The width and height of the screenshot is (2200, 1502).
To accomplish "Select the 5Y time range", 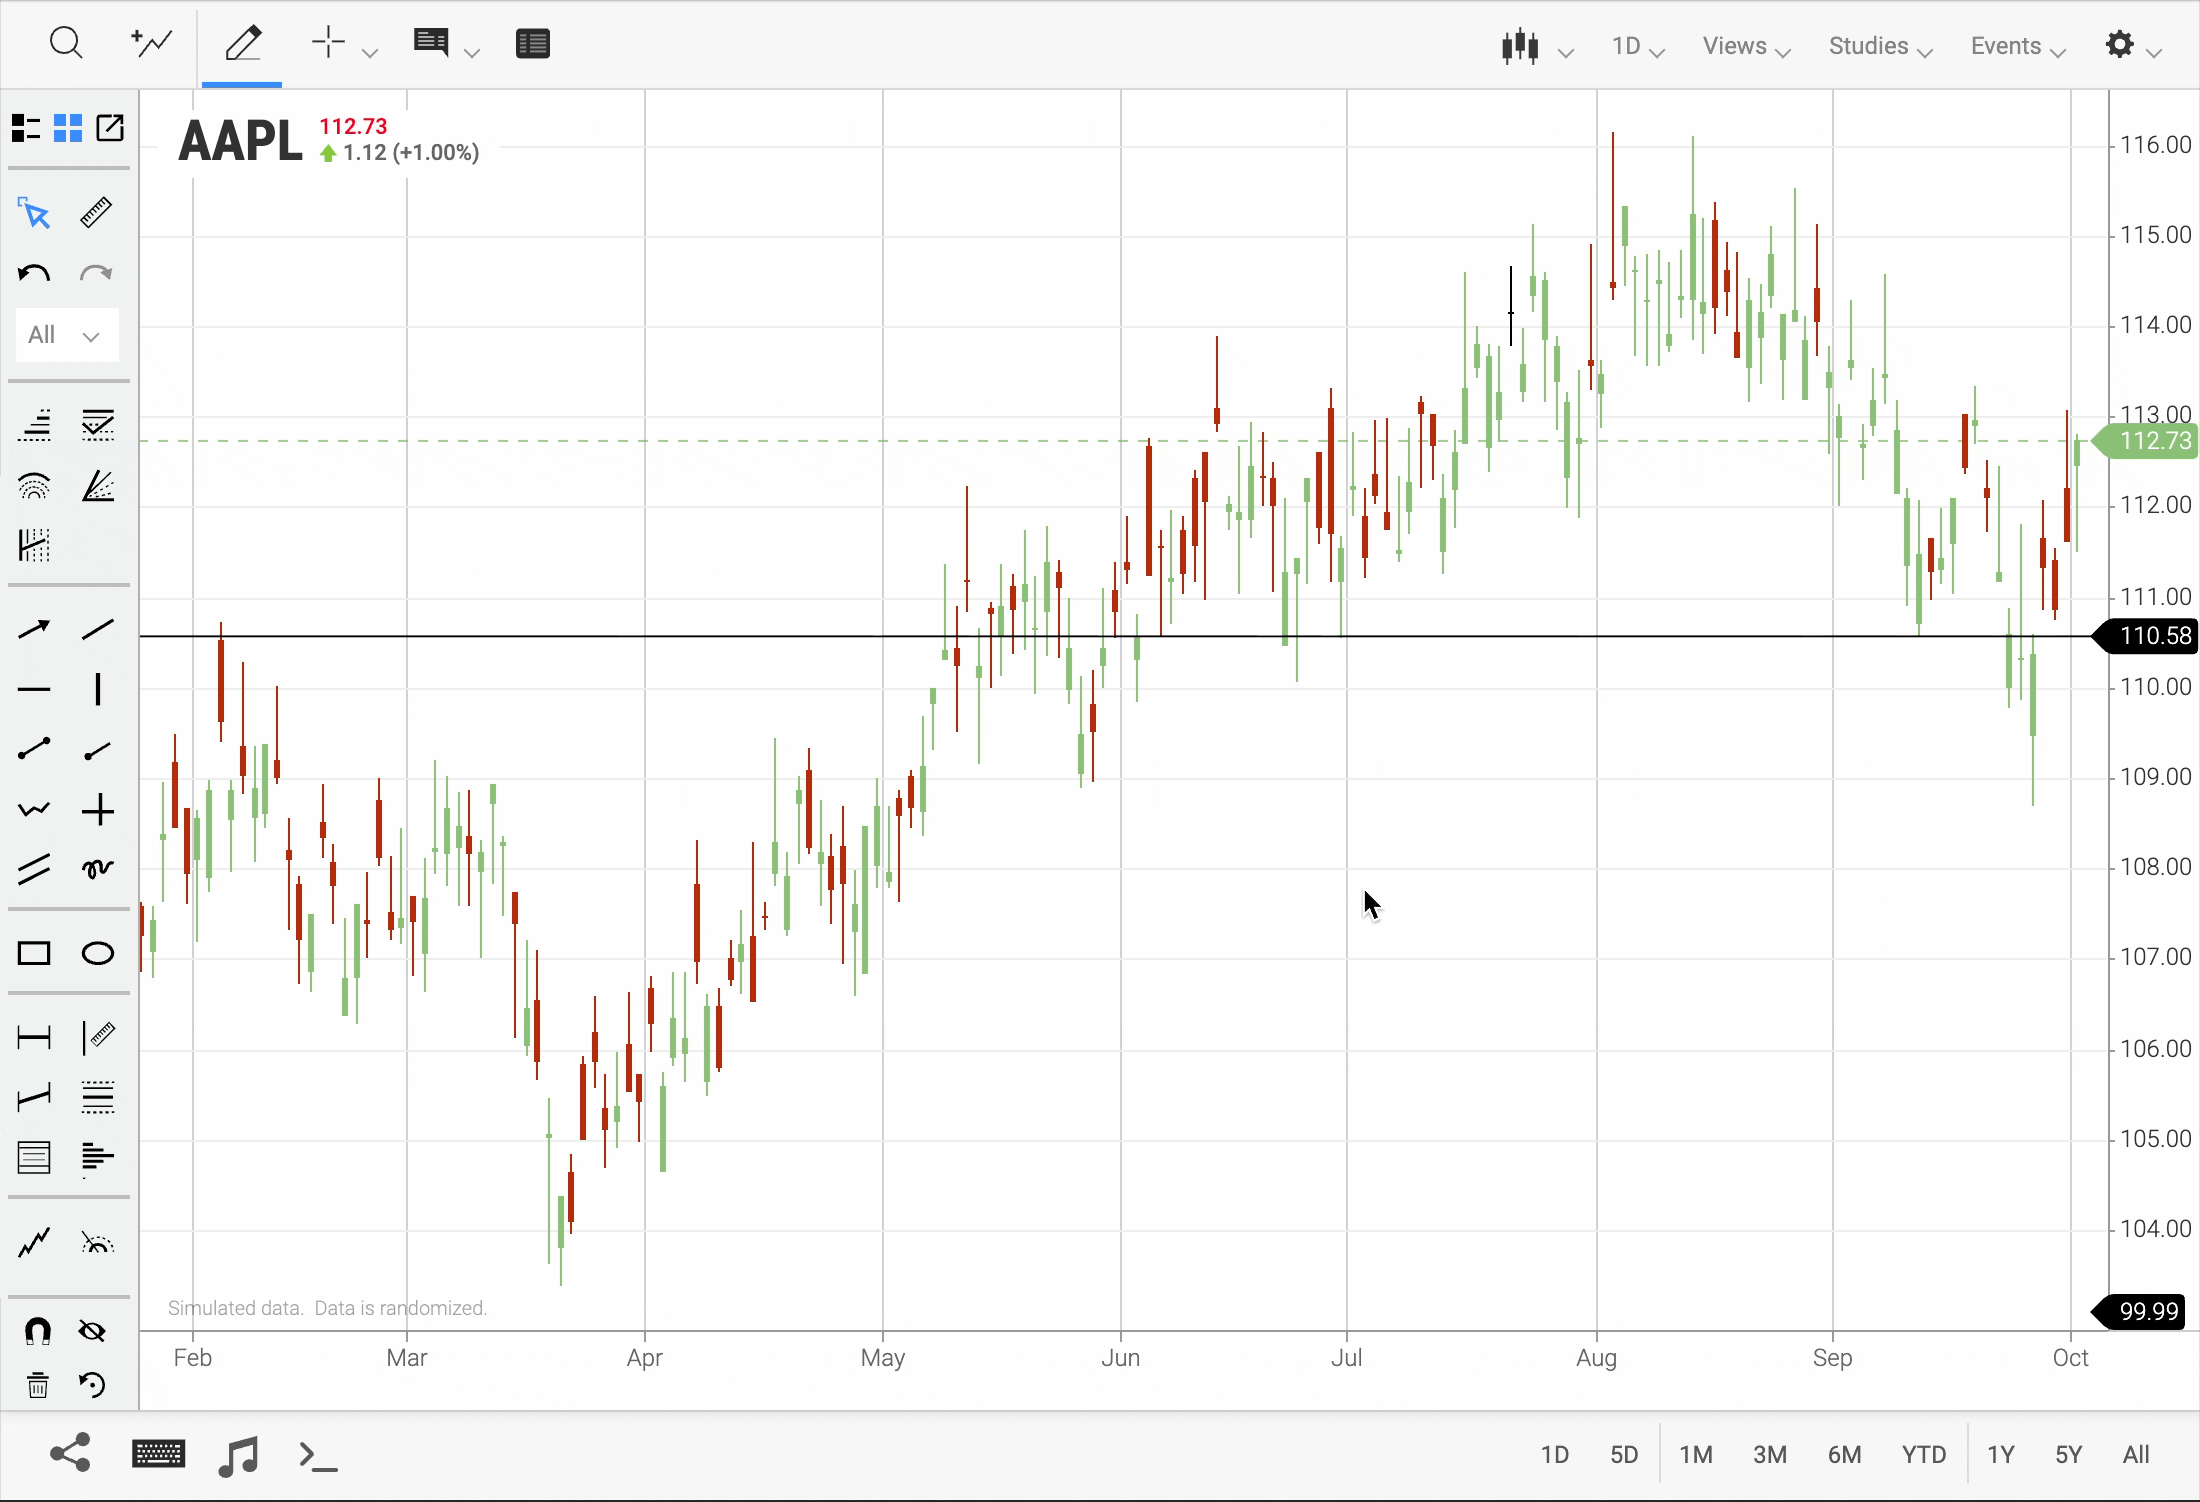I will pos(2067,1455).
